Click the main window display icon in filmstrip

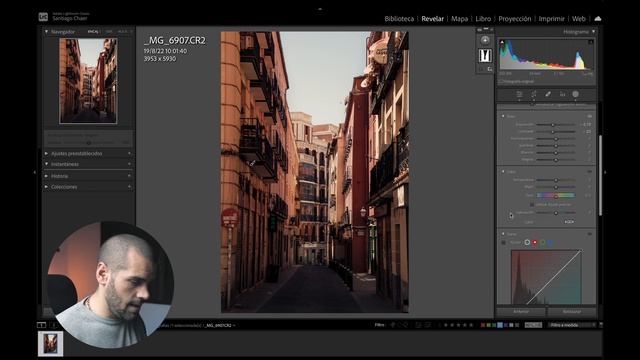[x=41, y=325]
